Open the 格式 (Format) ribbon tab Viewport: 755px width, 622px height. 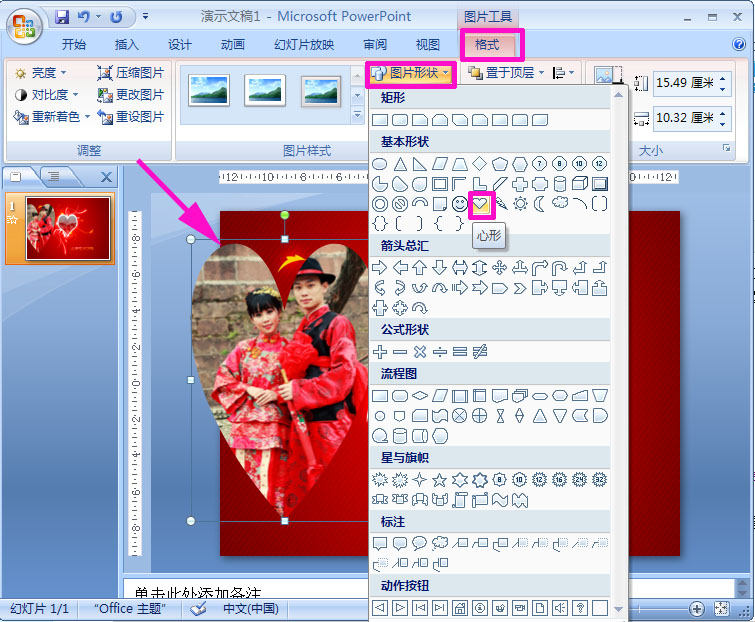[491, 44]
